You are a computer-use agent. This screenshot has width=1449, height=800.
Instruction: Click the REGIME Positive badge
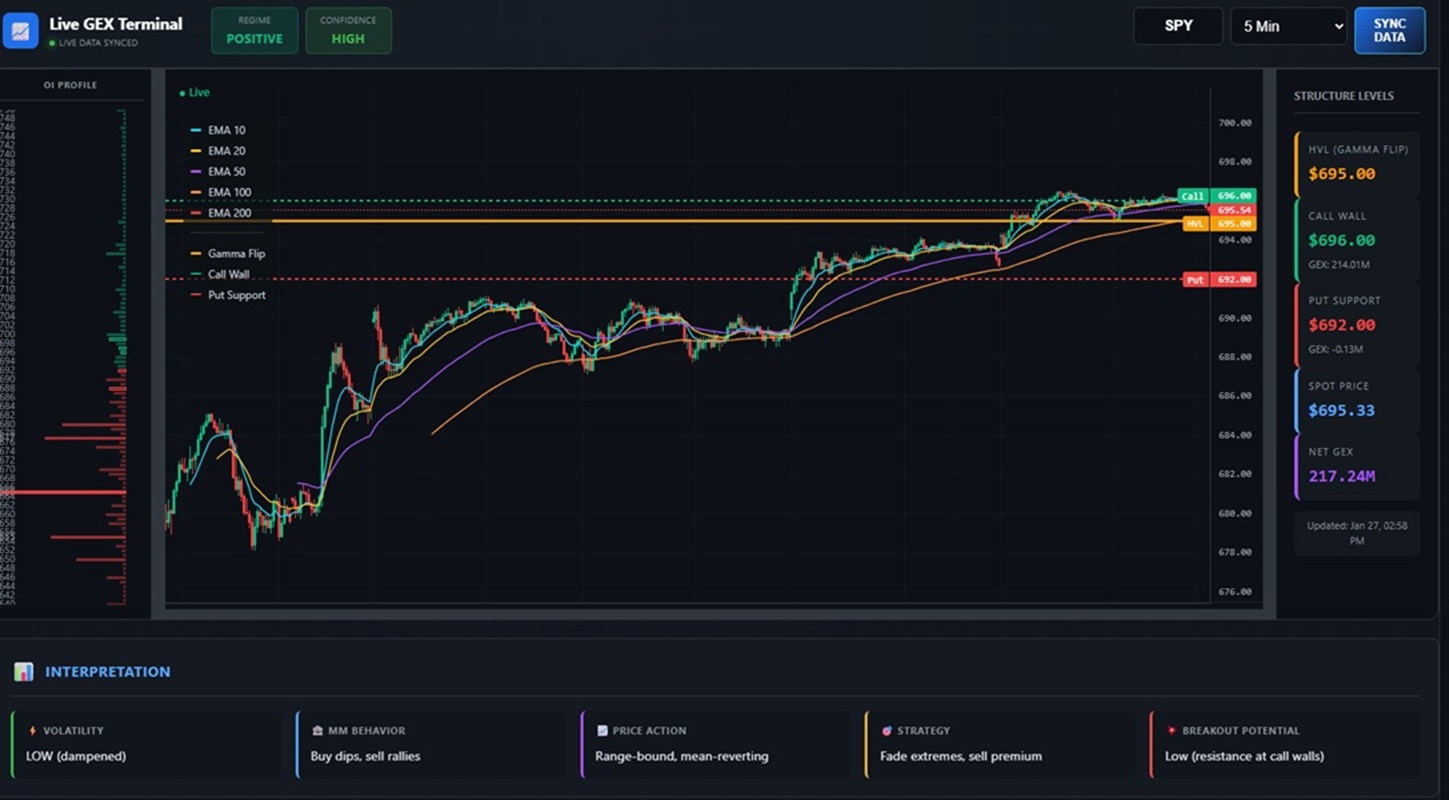[254, 30]
